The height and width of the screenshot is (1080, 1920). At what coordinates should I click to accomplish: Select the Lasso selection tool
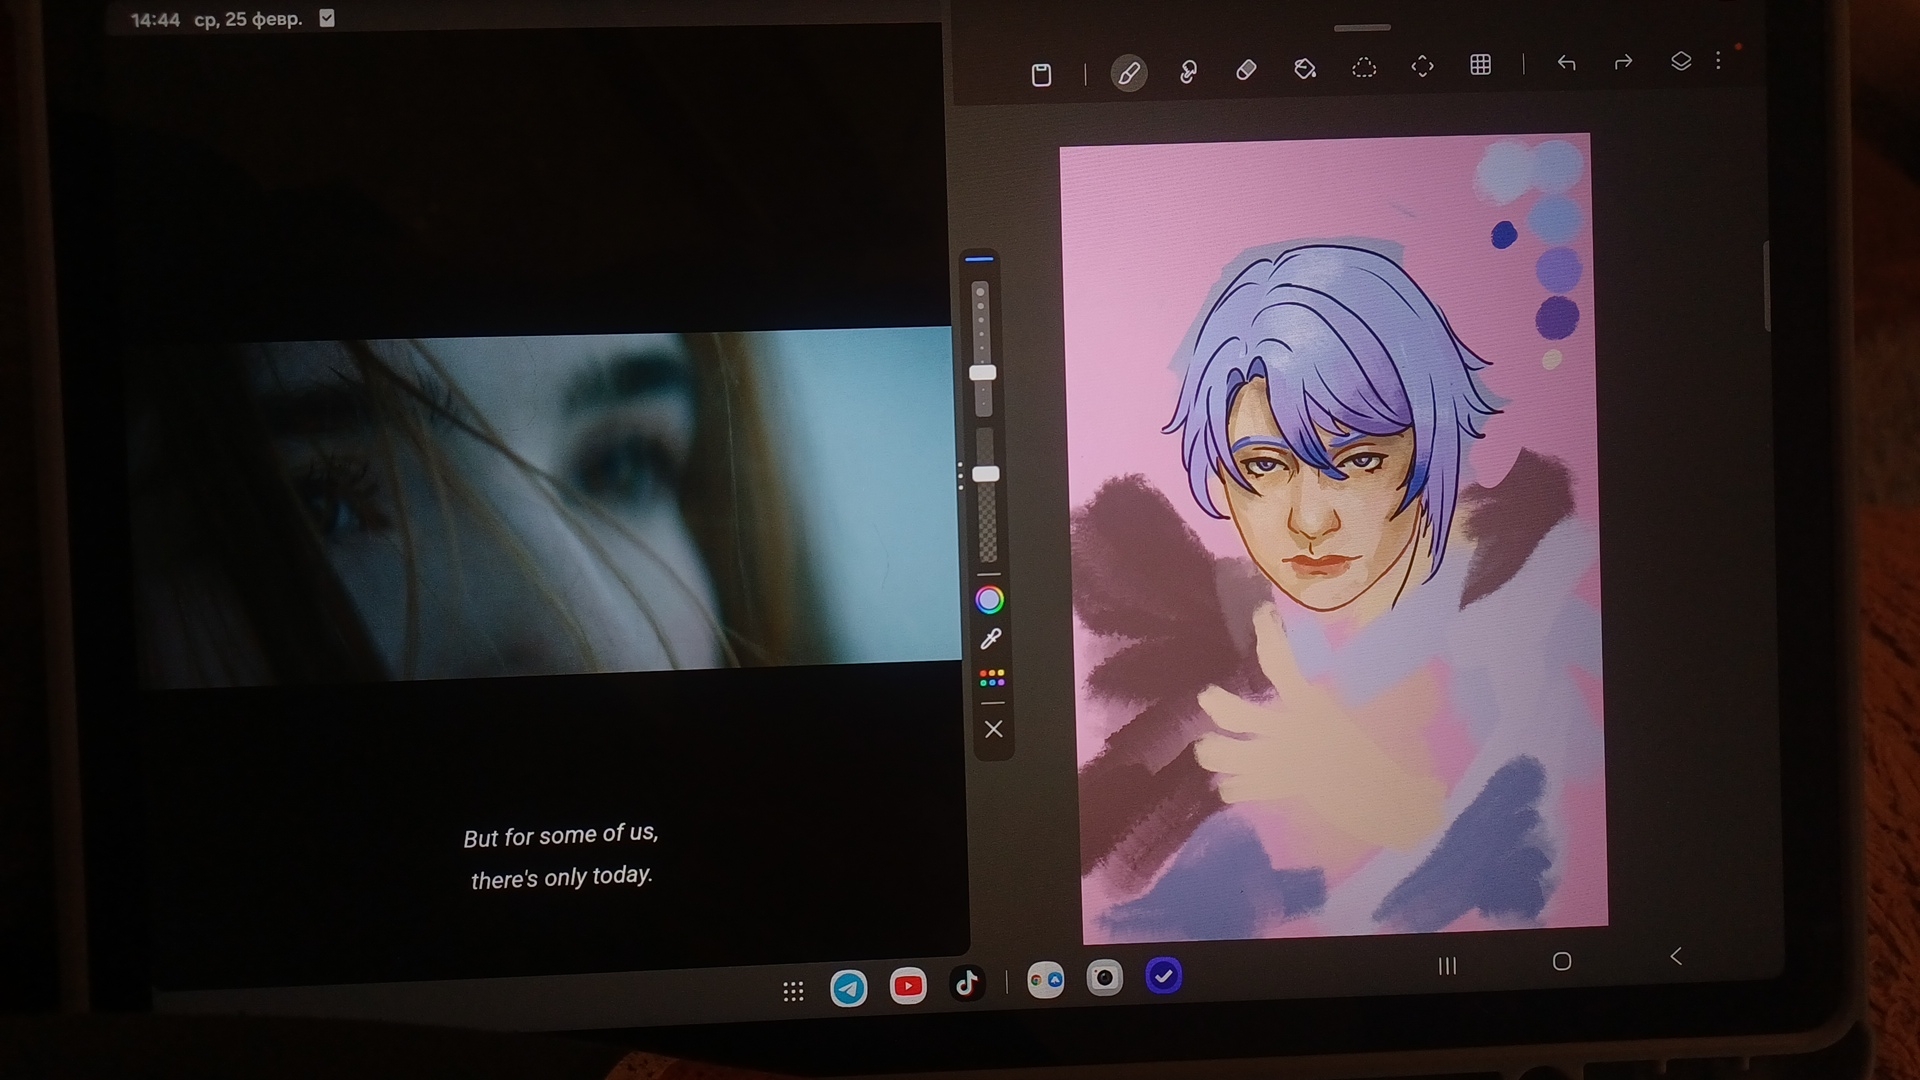(x=1364, y=67)
